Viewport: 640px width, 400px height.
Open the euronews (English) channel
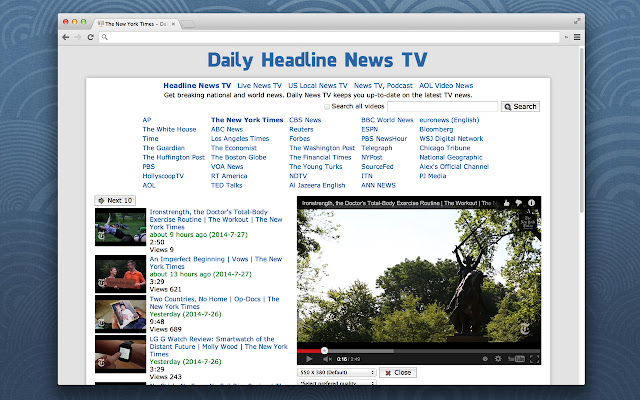[x=449, y=120]
